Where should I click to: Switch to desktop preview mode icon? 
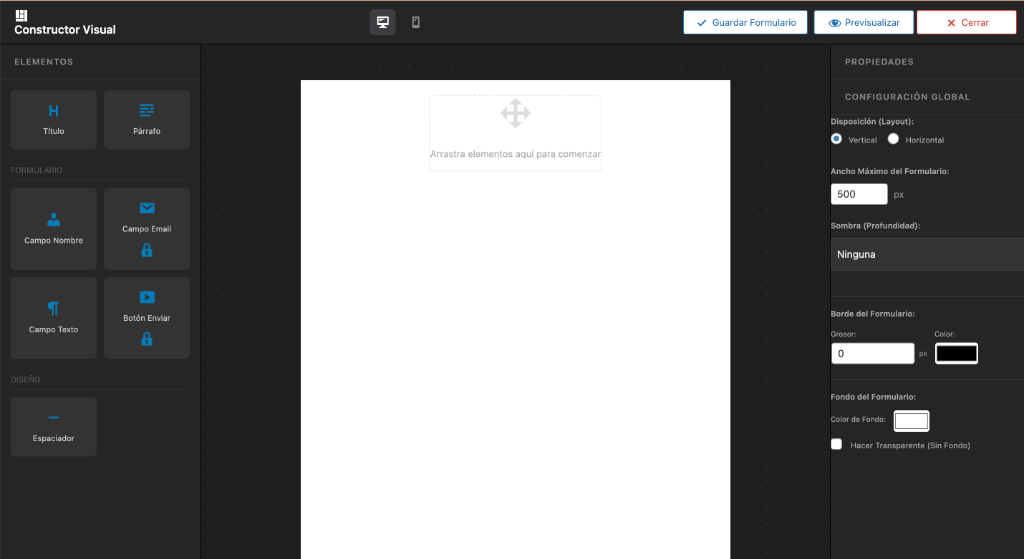coord(382,22)
